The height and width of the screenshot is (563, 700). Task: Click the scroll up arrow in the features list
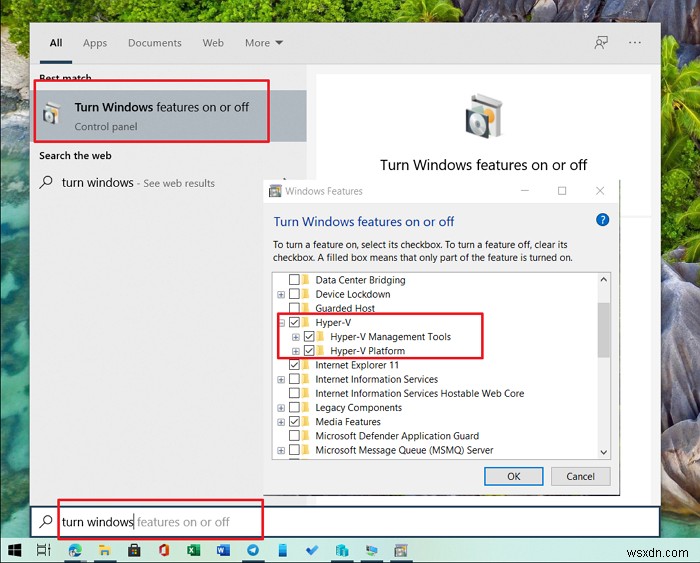604,279
